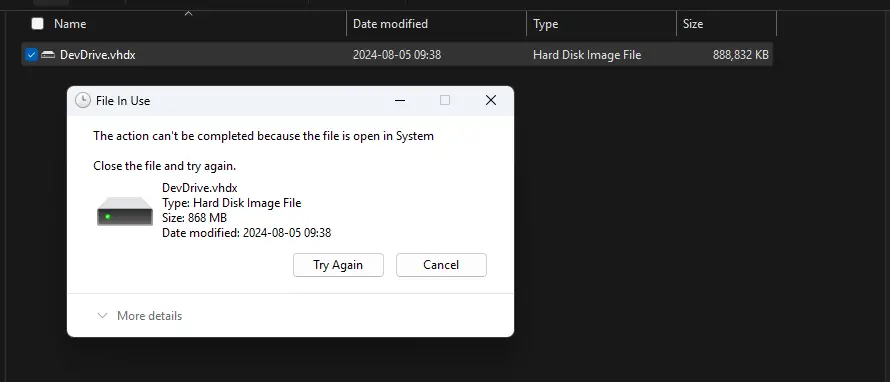Select the DevDrive.vhdx file name in the list

coord(98,55)
